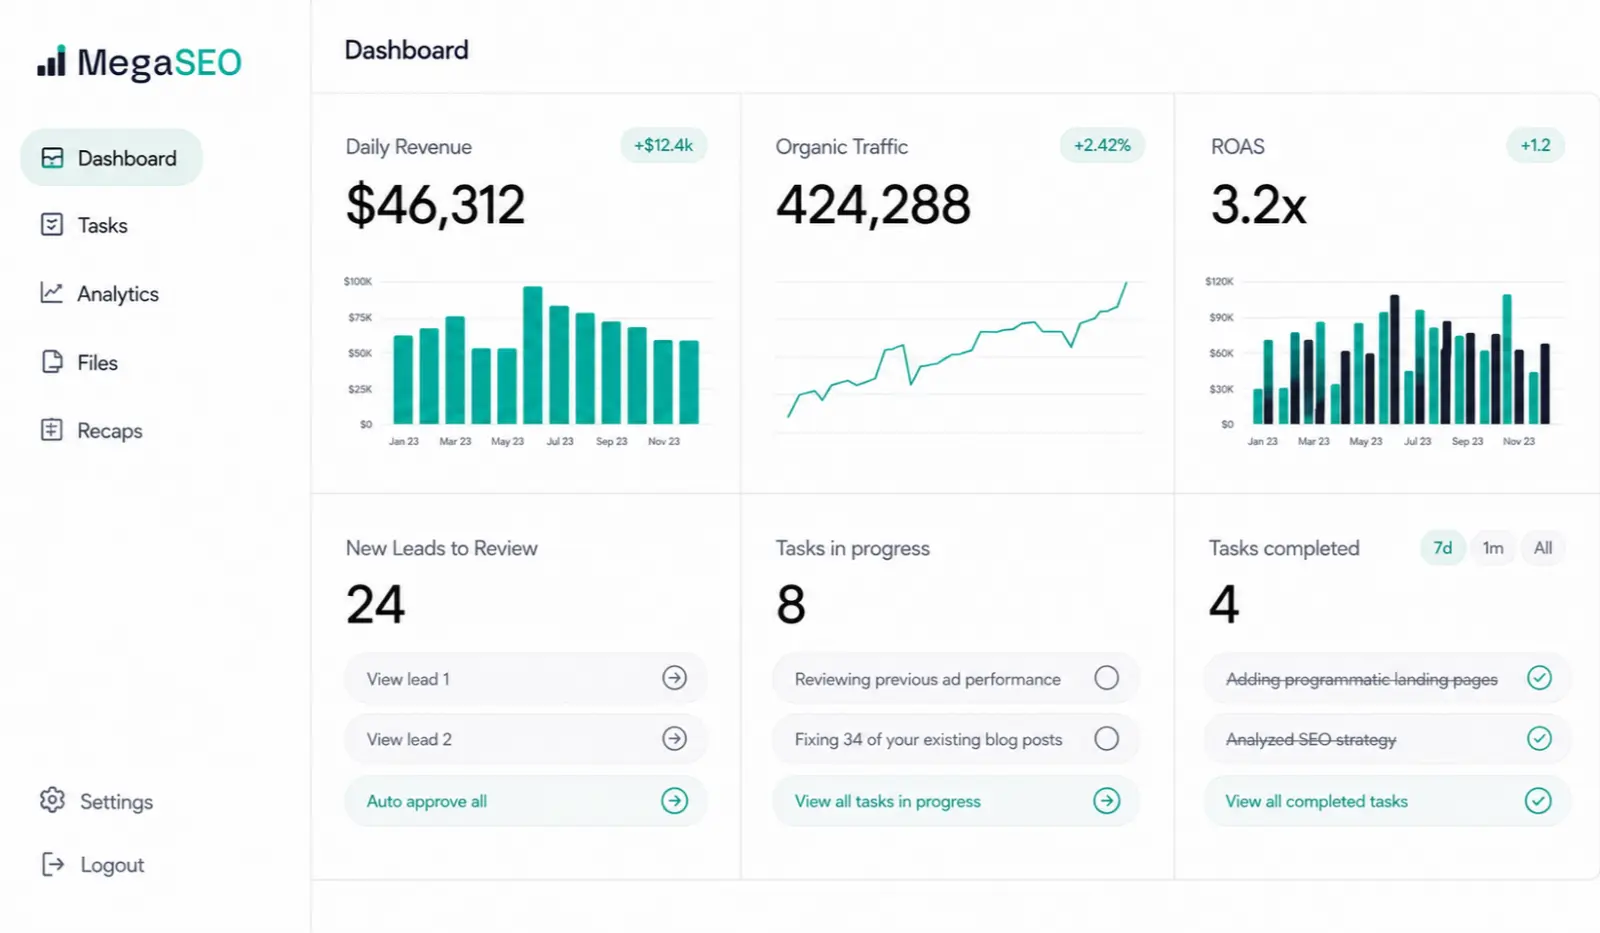Image resolution: width=1600 pixels, height=933 pixels.
Task: Click the Dashboard page heading
Action: (x=406, y=50)
